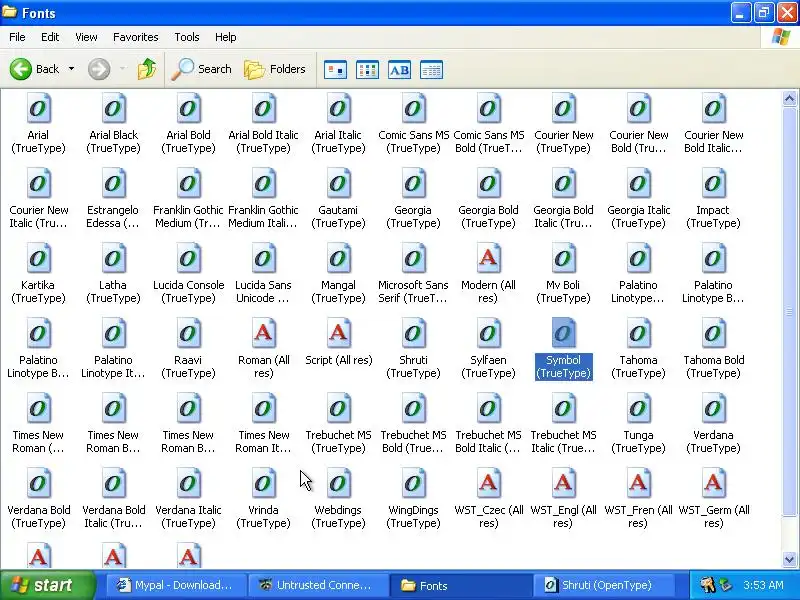Select the Arial Bold Italic label text
Screen dimensions: 800x600
click(x=263, y=142)
